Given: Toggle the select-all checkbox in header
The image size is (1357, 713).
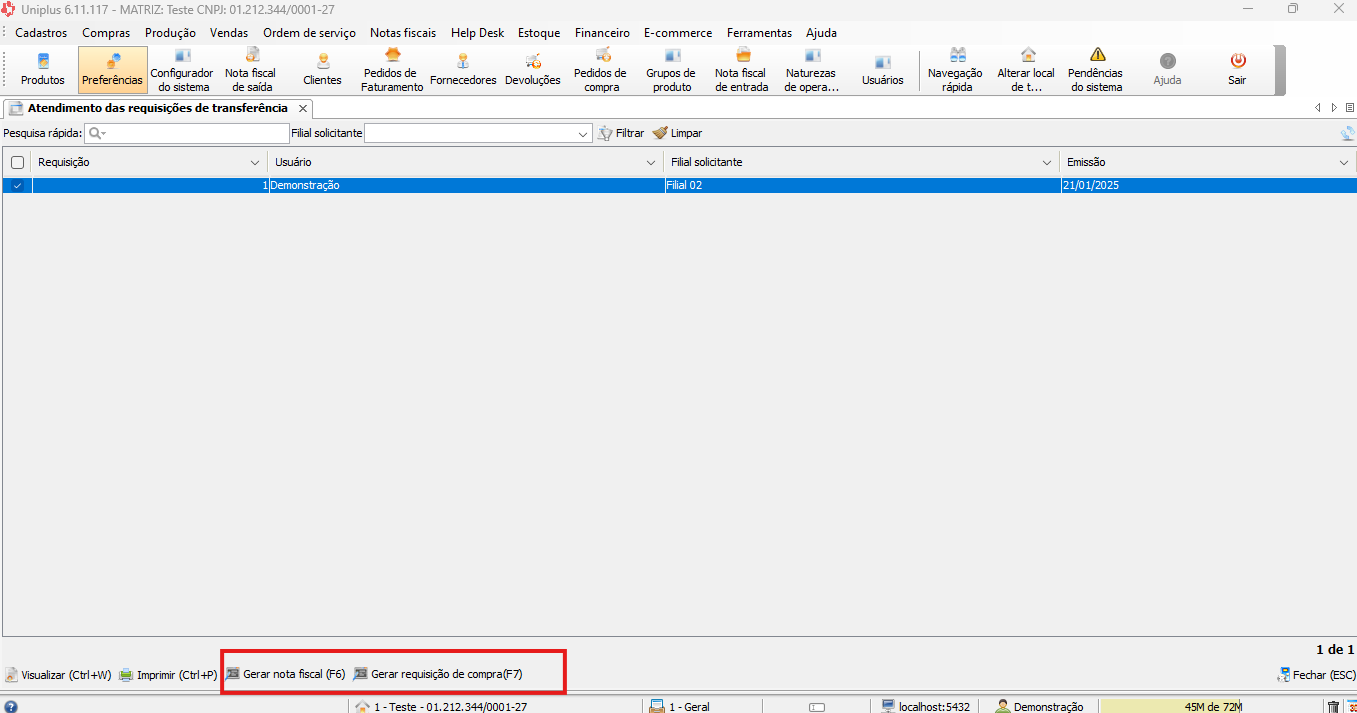Looking at the screenshot, I should 17,162.
